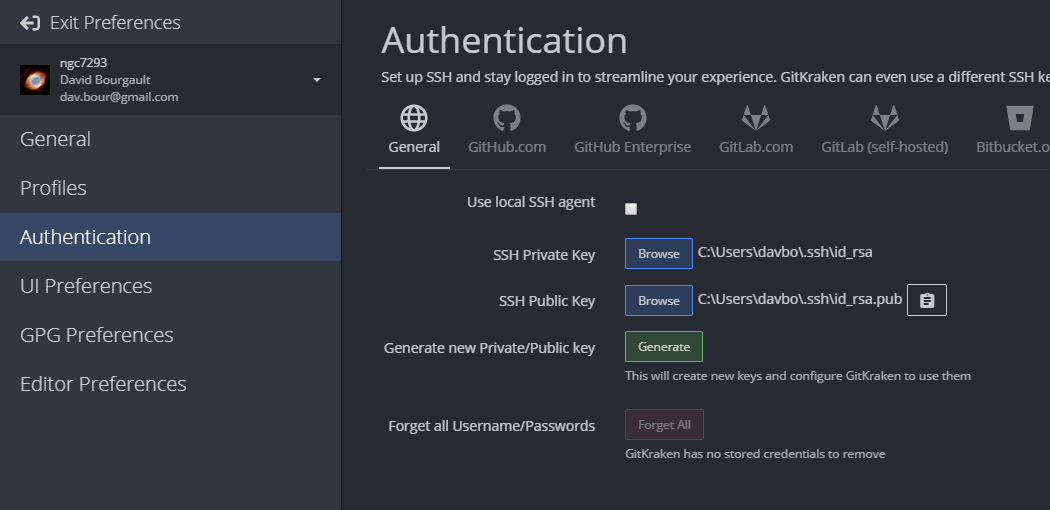
Task: Click the green Generate button
Action: (664, 347)
